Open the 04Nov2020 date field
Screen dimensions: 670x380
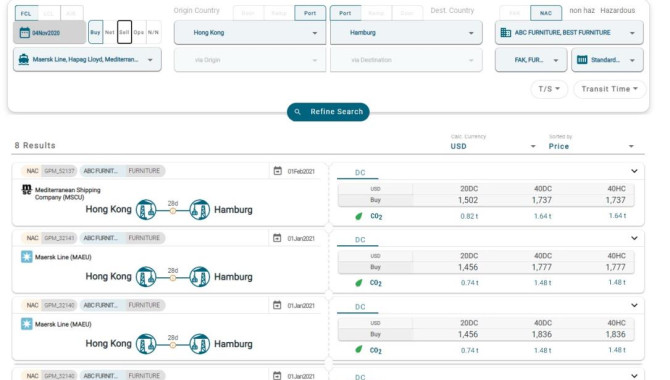pyautogui.click(x=50, y=32)
